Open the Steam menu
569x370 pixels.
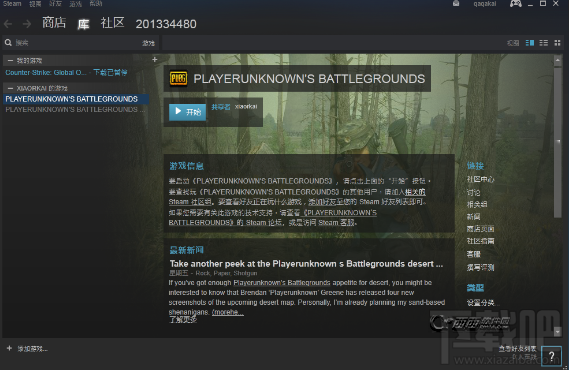[12, 4]
